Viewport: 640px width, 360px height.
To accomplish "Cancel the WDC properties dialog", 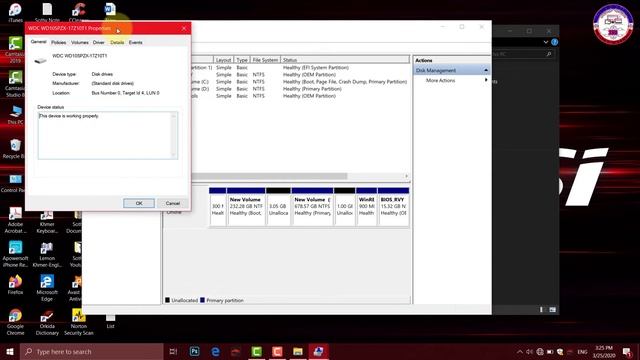I will (173, 203).
